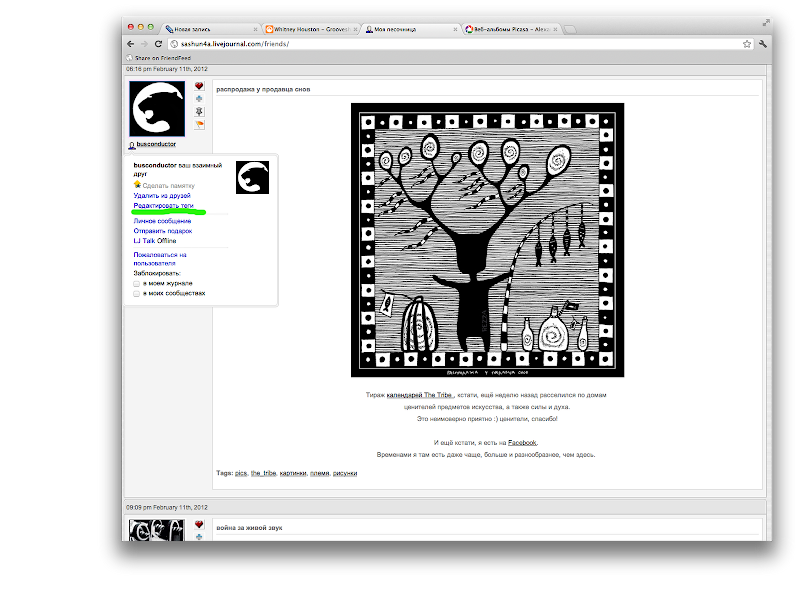Check the в моем журнале block checkbox
Screen dimensions: 800x603
137,284
